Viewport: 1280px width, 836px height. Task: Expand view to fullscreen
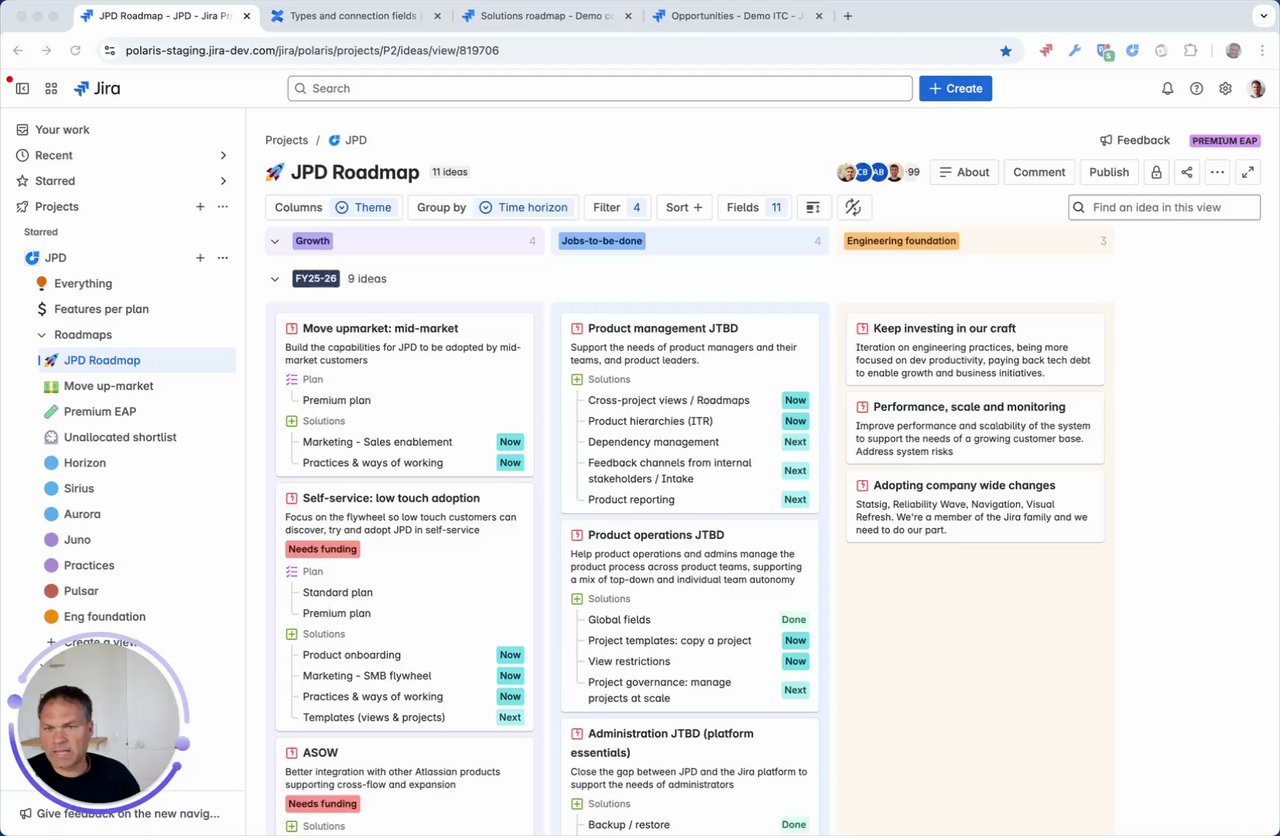point(1248,172)
